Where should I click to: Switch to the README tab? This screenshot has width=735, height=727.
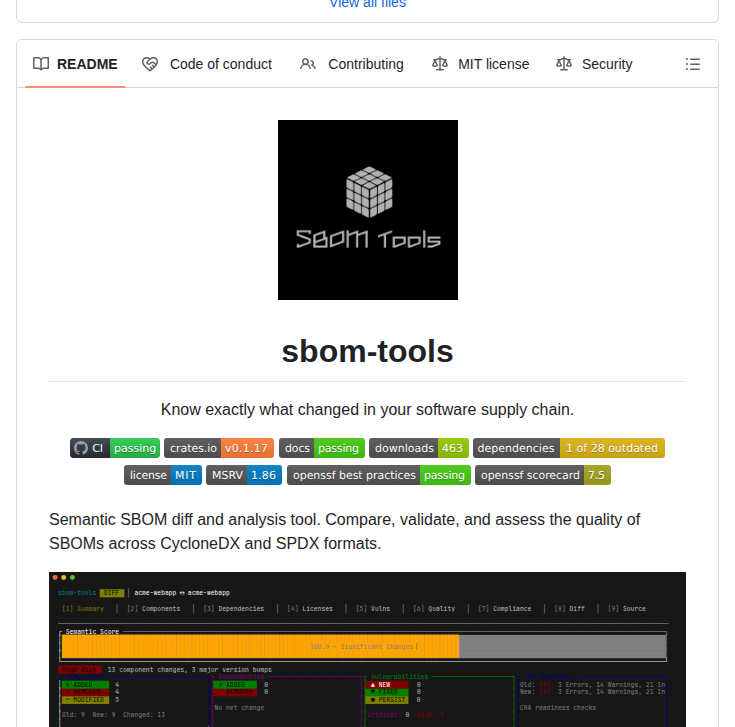[x=75, y=64]
